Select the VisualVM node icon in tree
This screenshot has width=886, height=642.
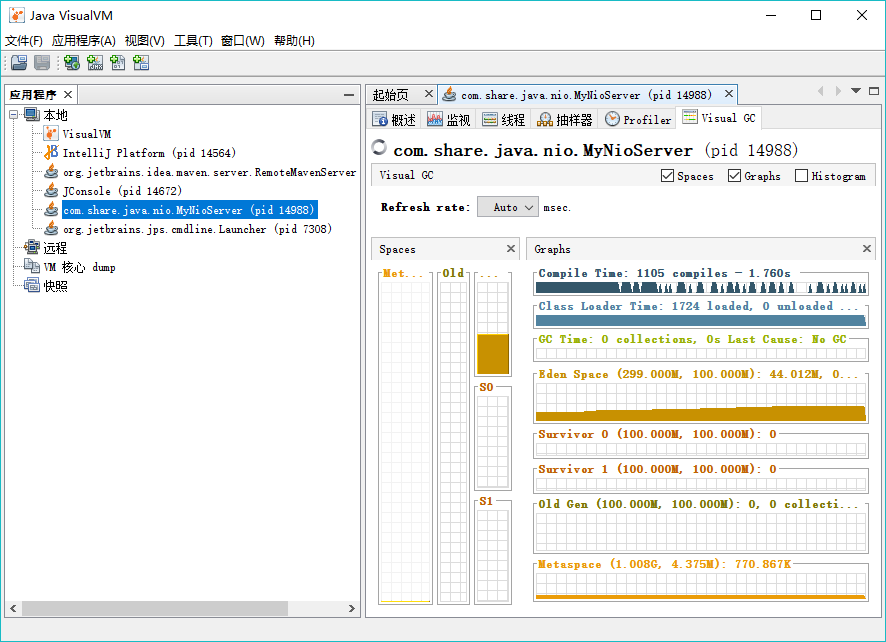tap(51, 134)
